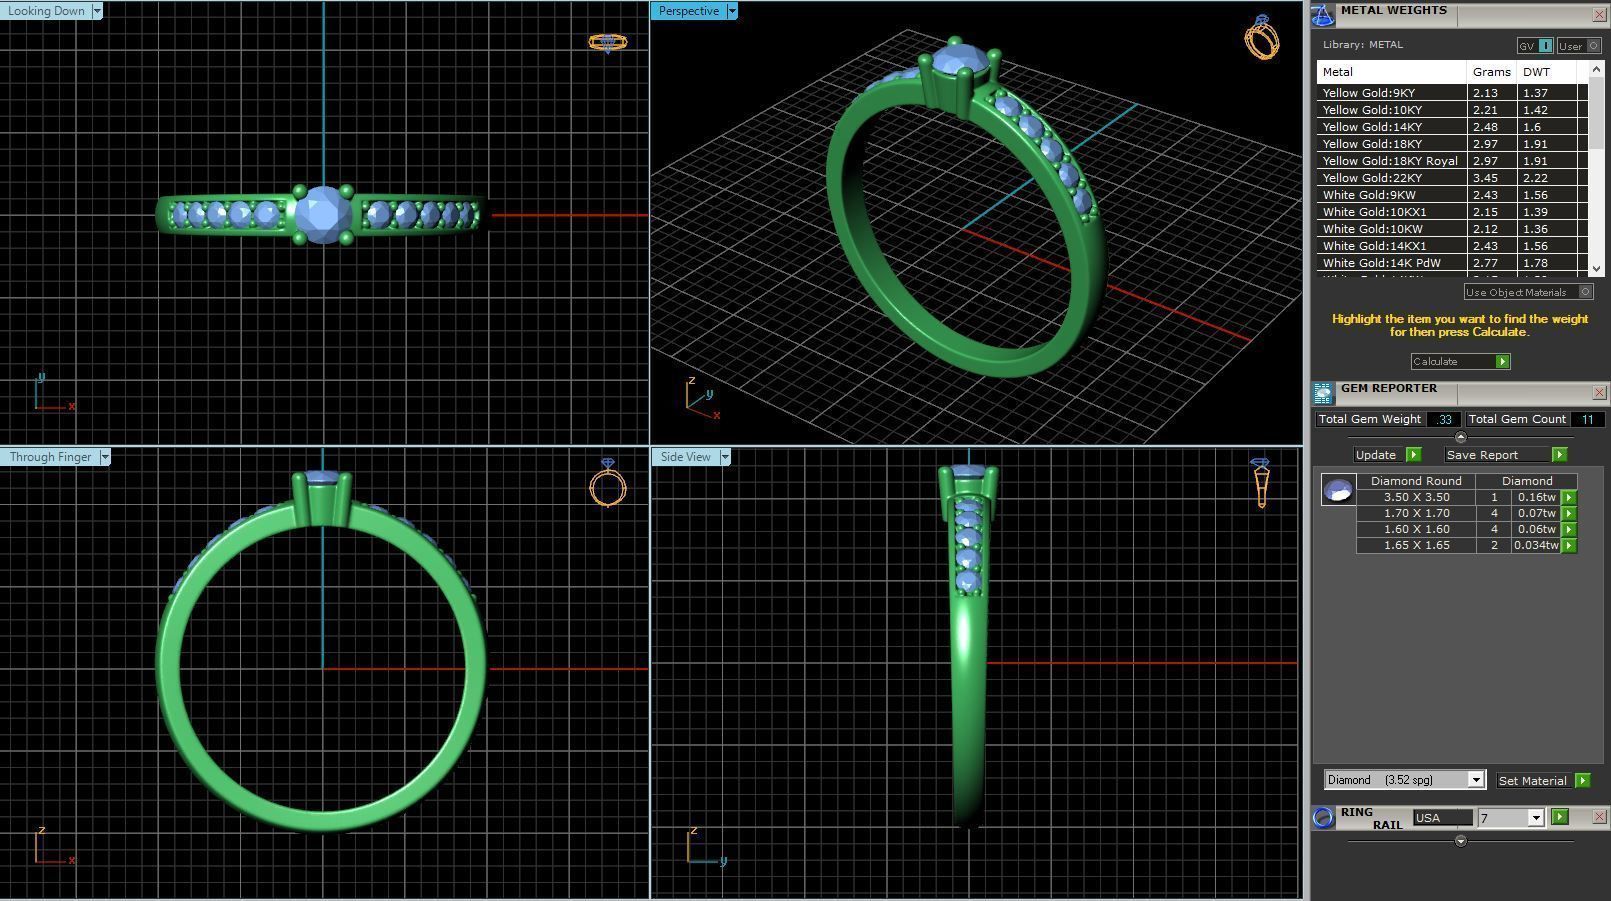The image size is (1611, 901).
Task: Collapse Gem Reporter totals with the arrow handle
Action: click(x=1460, y=437)
